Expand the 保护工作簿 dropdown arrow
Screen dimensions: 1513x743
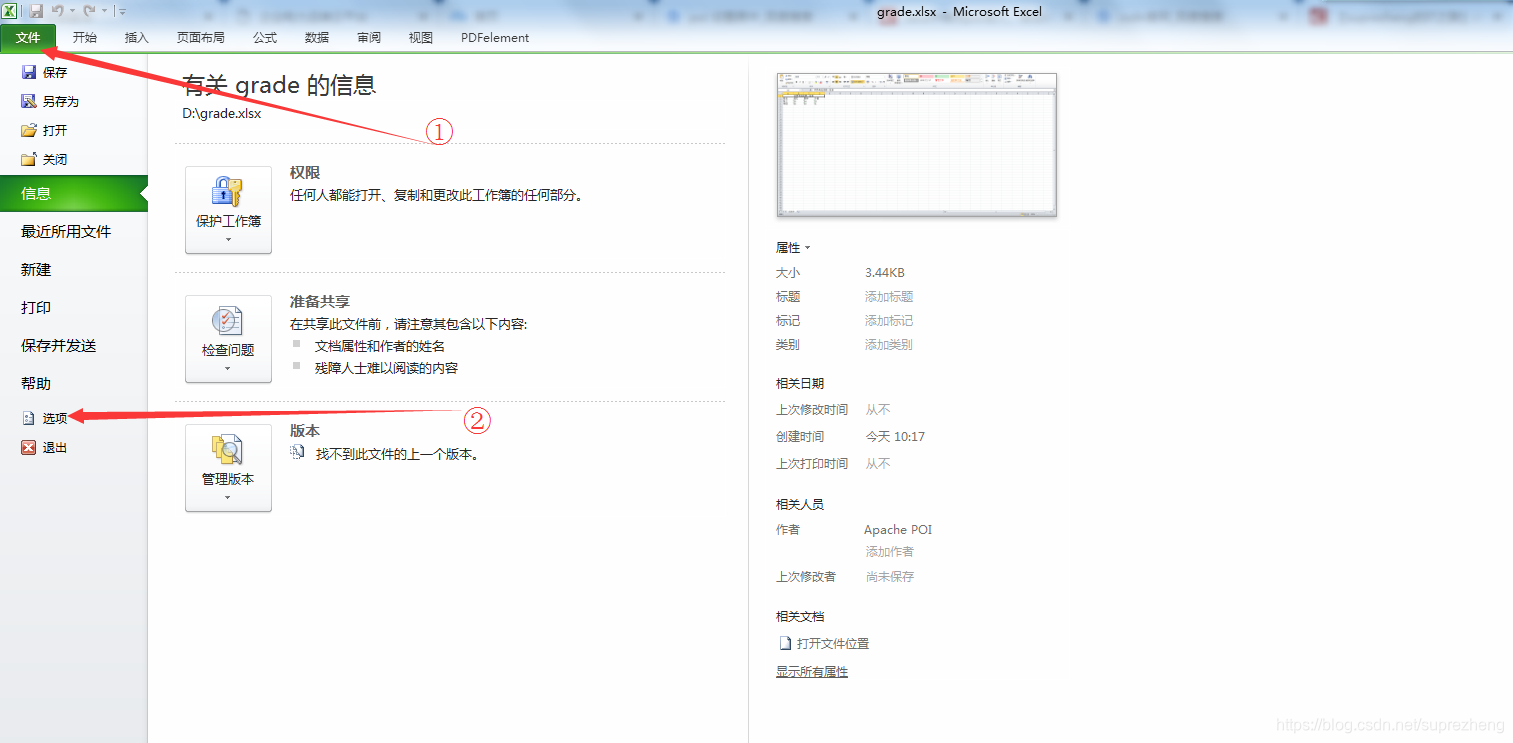[x=228, y=240]
